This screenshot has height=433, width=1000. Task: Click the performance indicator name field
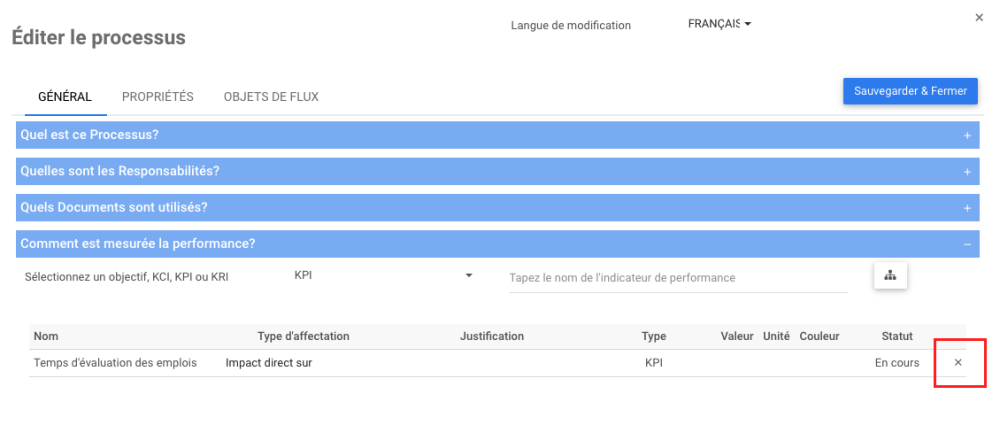[678, 278]
